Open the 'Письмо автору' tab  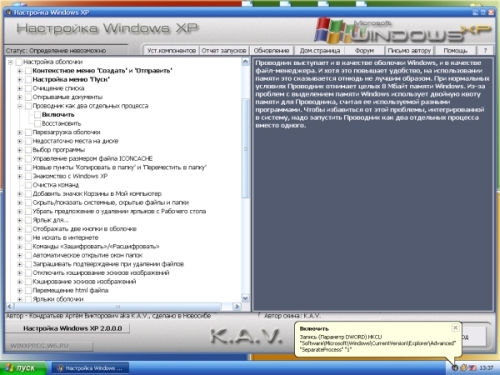point(409,51)
